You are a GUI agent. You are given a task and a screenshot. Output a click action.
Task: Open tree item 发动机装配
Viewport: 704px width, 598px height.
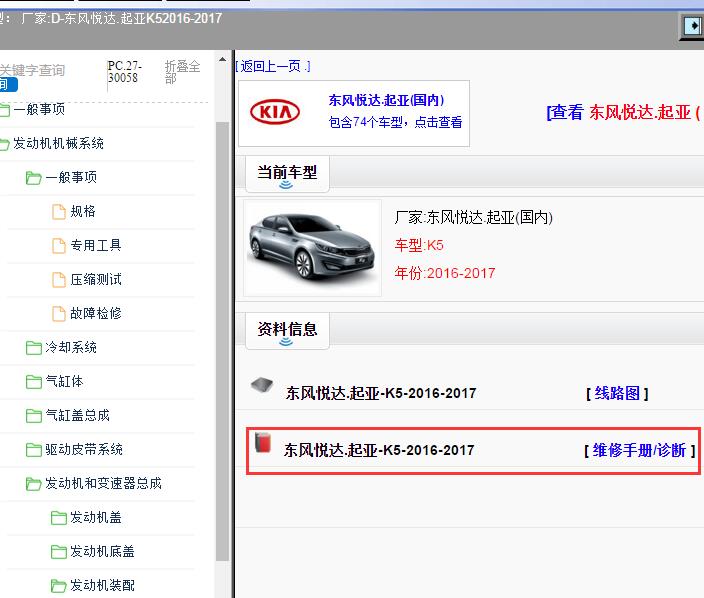(x=102, y=586)
